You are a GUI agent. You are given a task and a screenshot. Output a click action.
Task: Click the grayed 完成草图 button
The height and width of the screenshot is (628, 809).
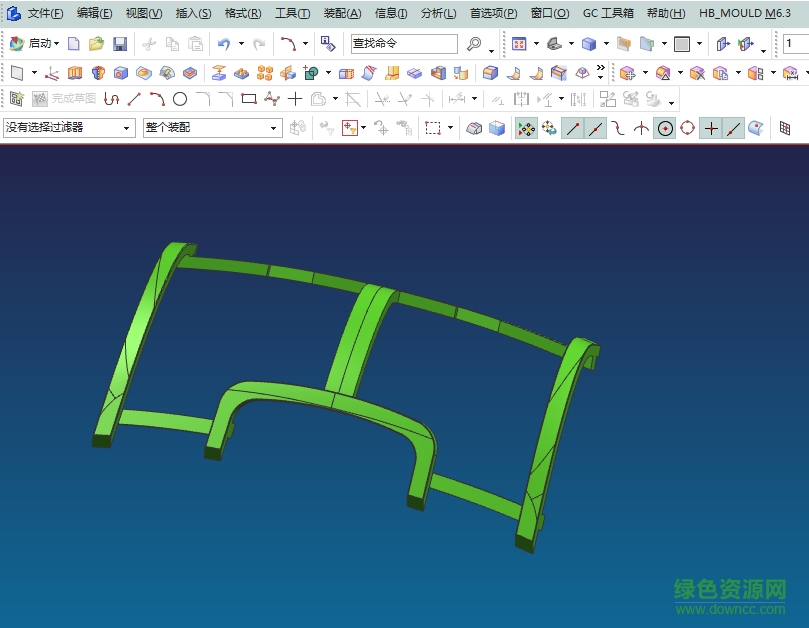click(x=62, y=99)
